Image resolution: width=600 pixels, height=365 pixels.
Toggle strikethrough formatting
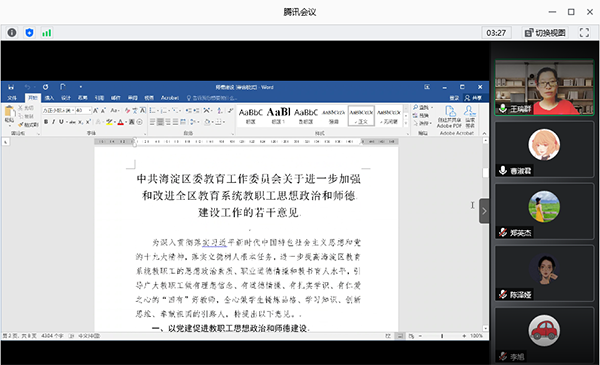tap(72, 122)
